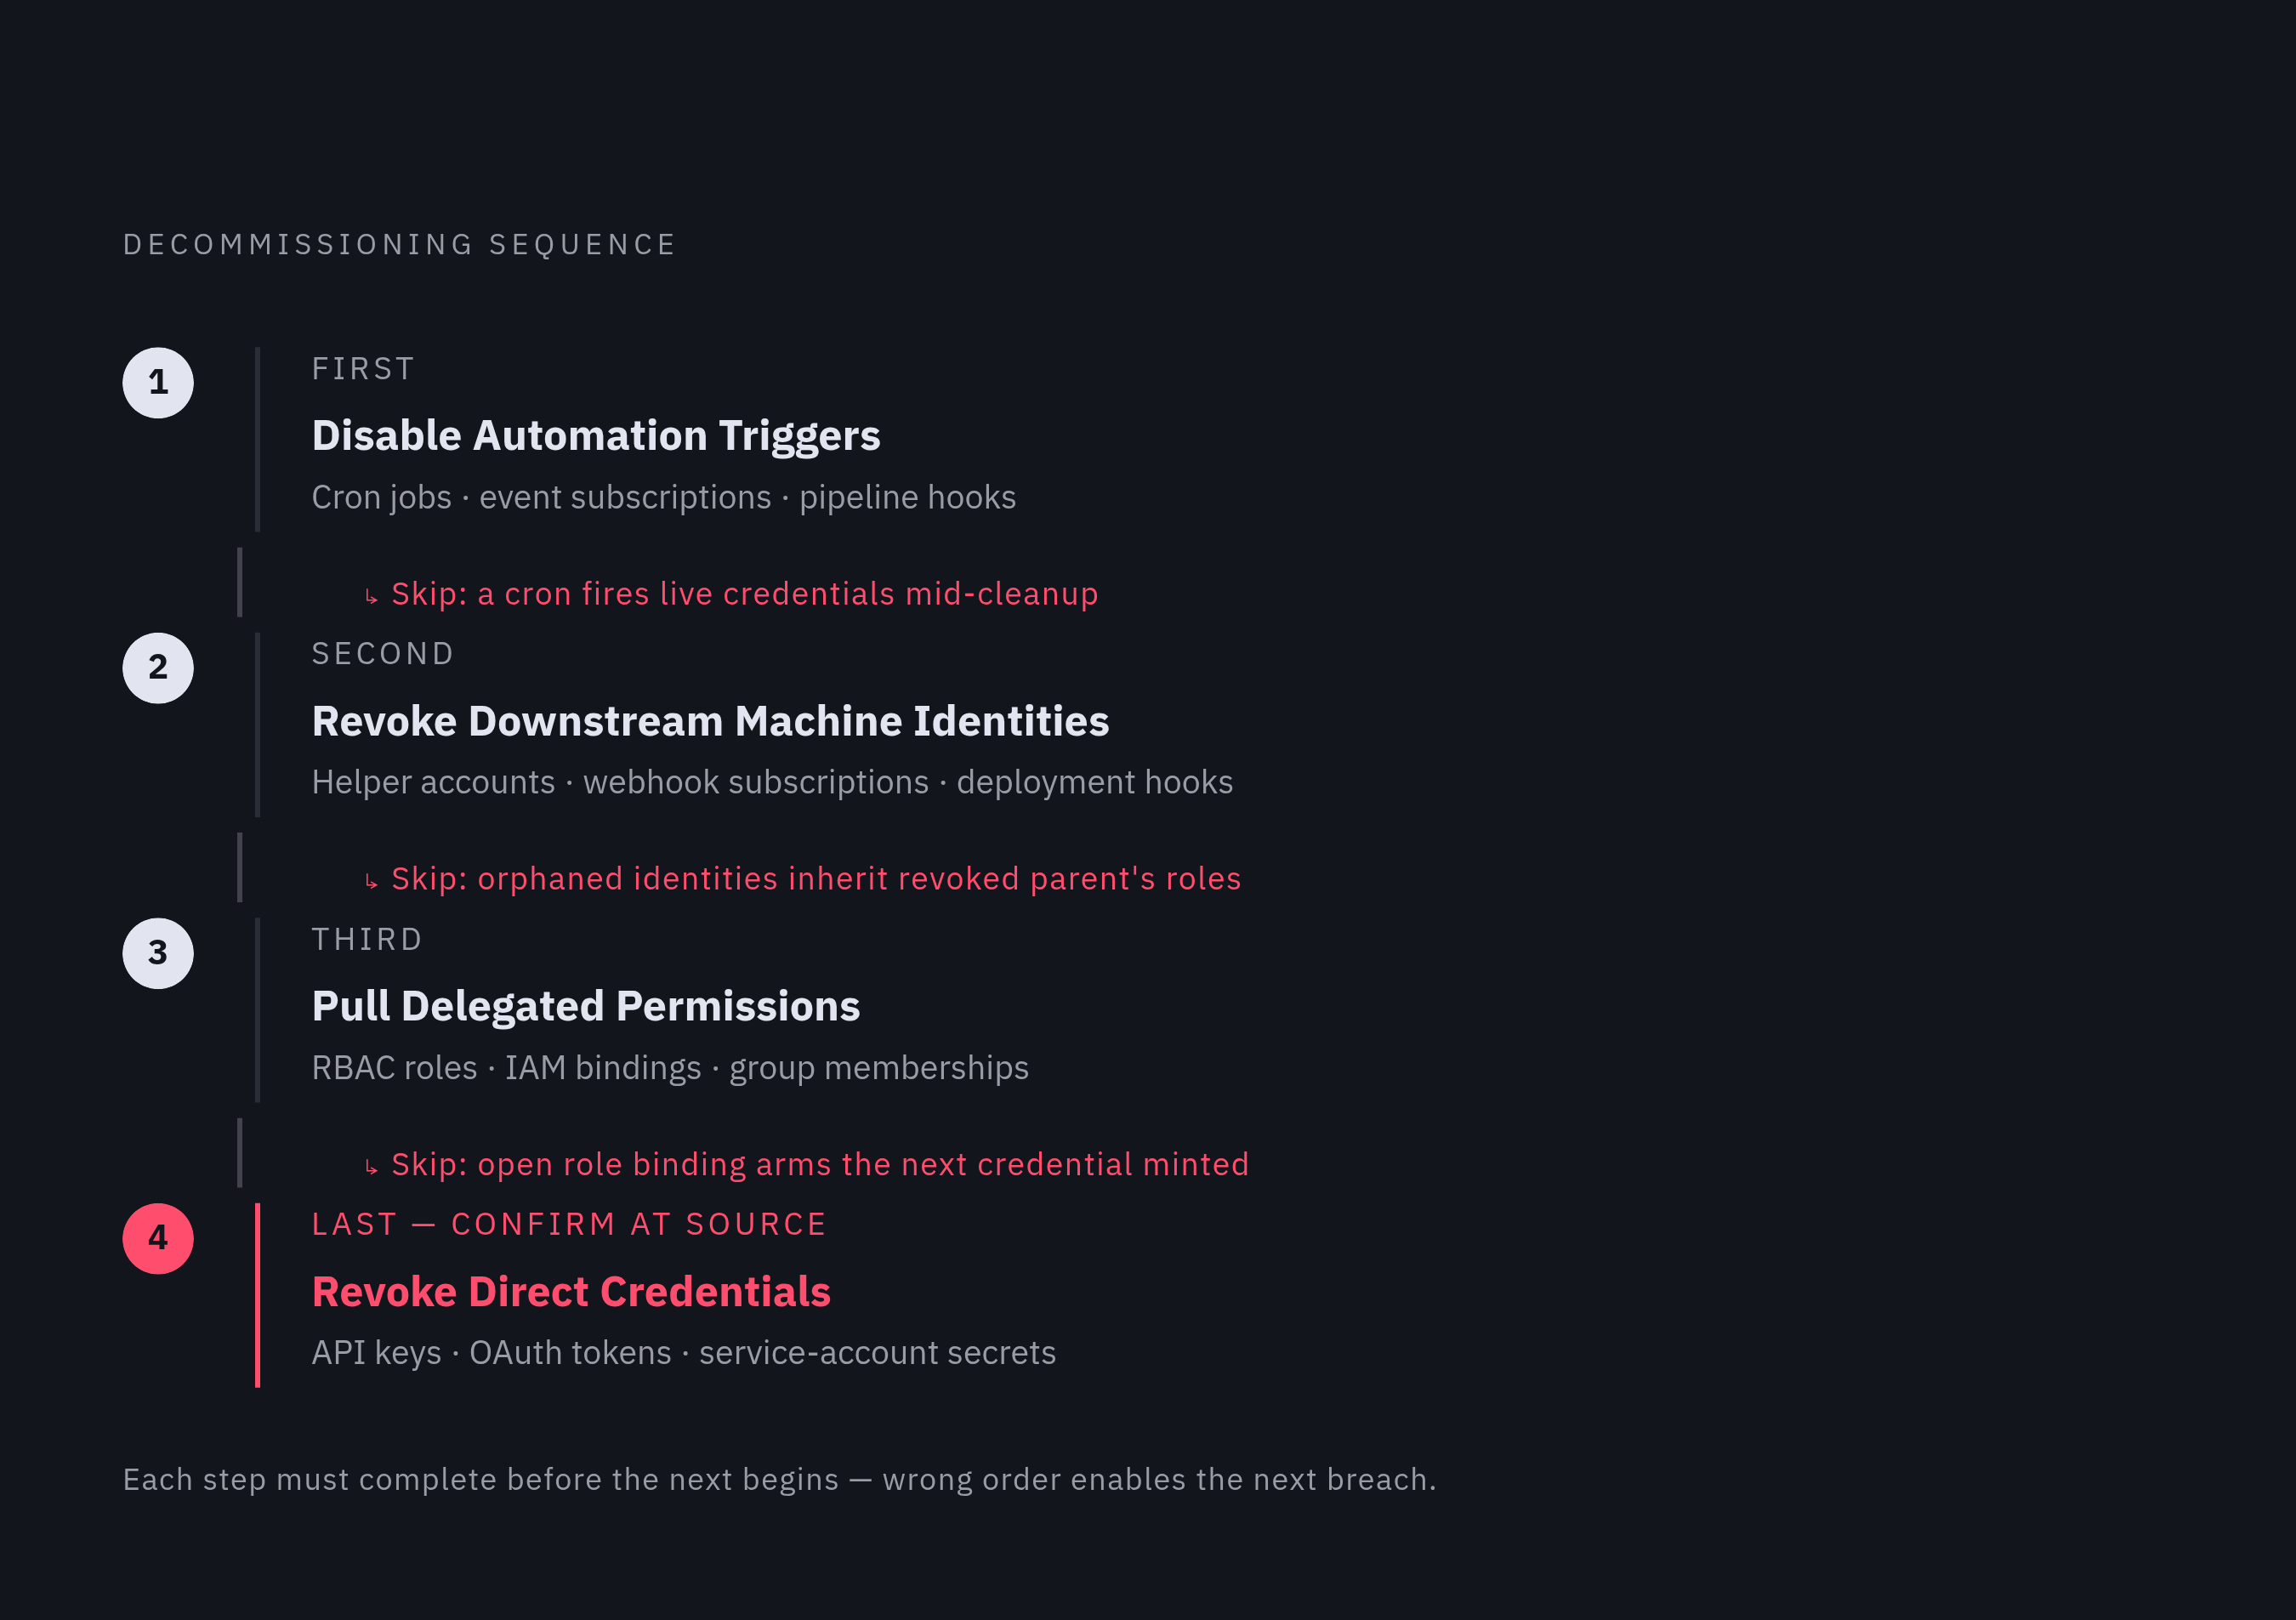Click the arrow before the orphaned identities warning
The image size is (2296, 1620).
tap(371, 882)
